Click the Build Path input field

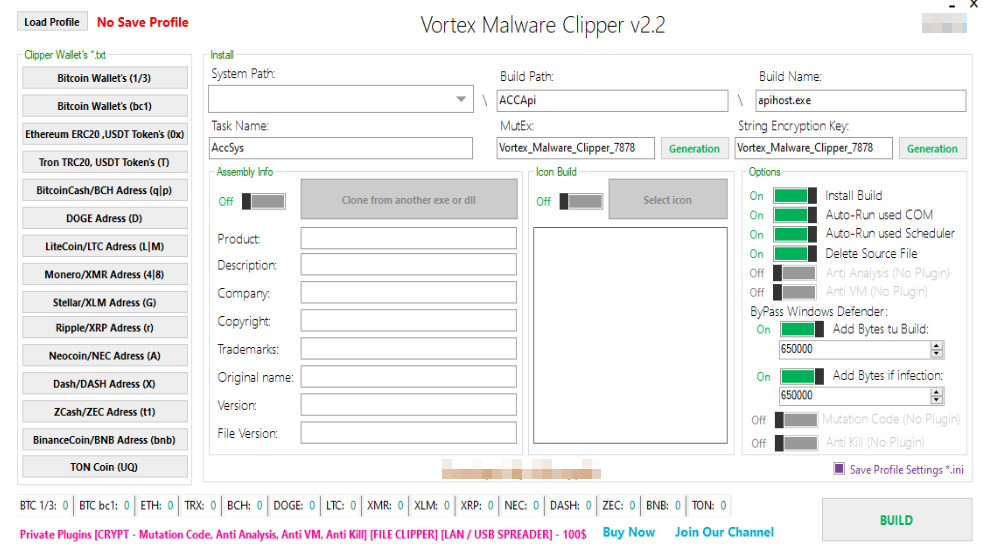point(612,100)
